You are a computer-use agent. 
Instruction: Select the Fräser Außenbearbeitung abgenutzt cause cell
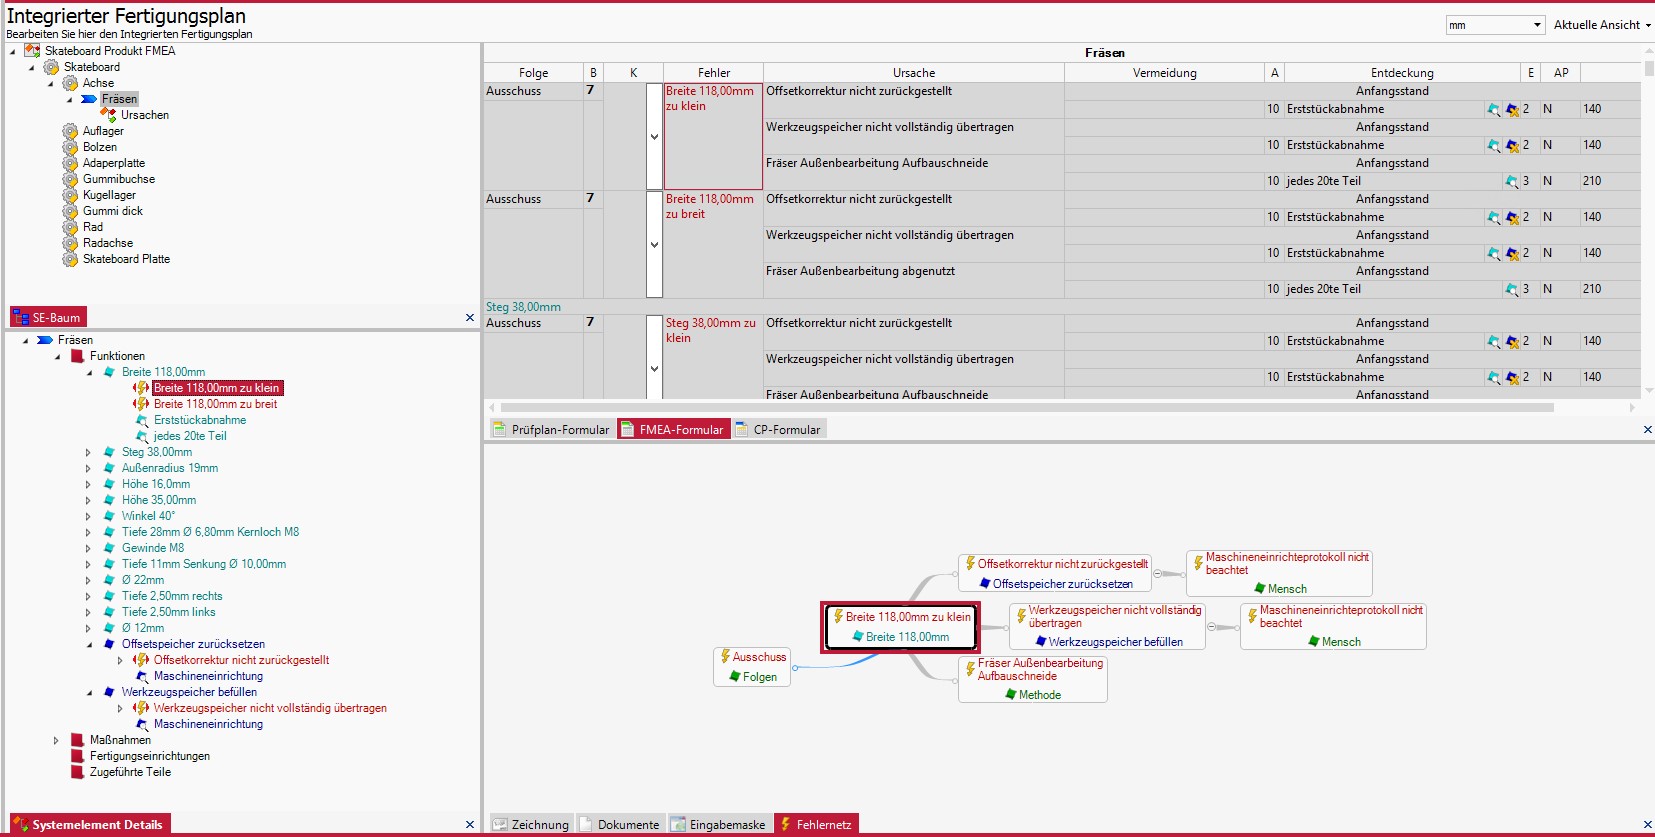(x=914, y=280)
